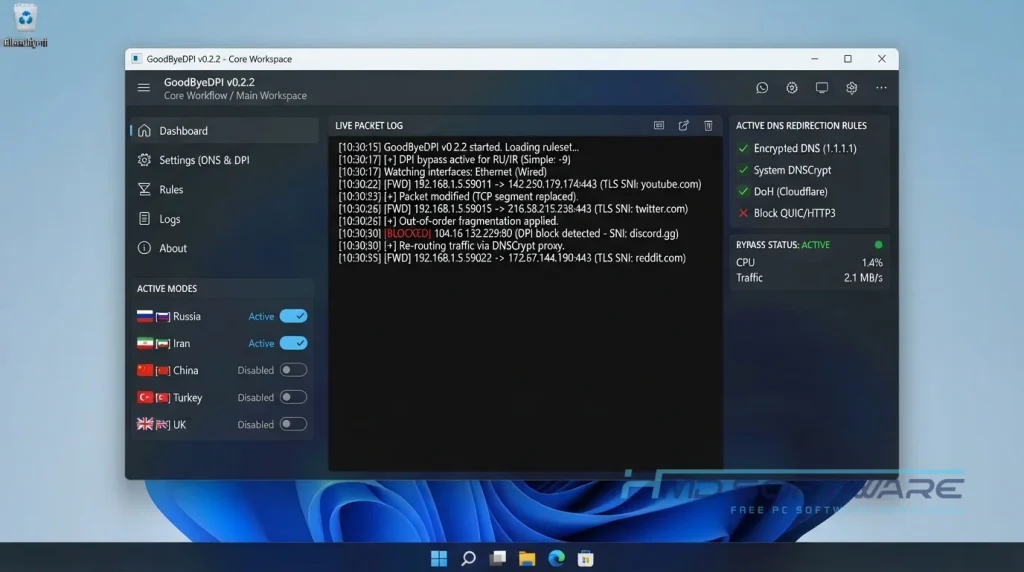Image resolution: width=1024 pixels, height=572 pixels.
Task: Clear the packet log with trash icon
Action: [708, 125]
